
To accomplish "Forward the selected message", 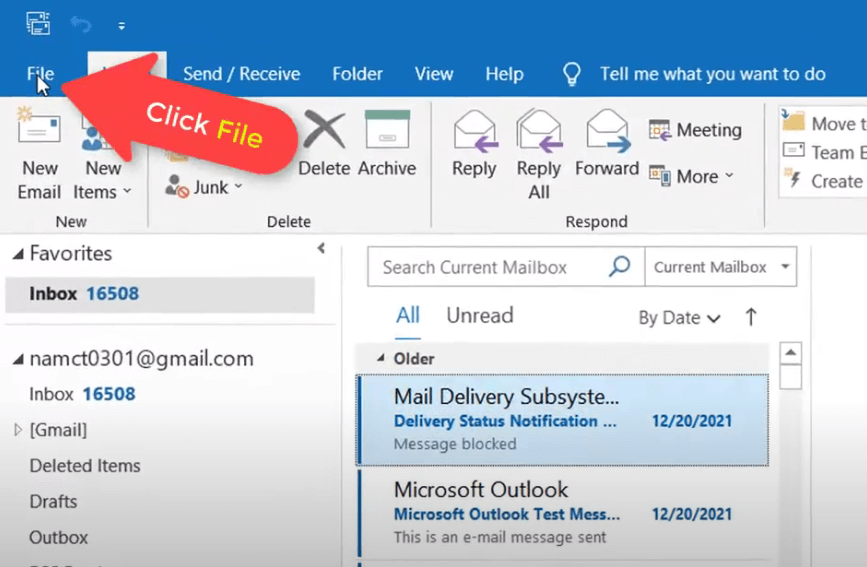I will [607, 144].
